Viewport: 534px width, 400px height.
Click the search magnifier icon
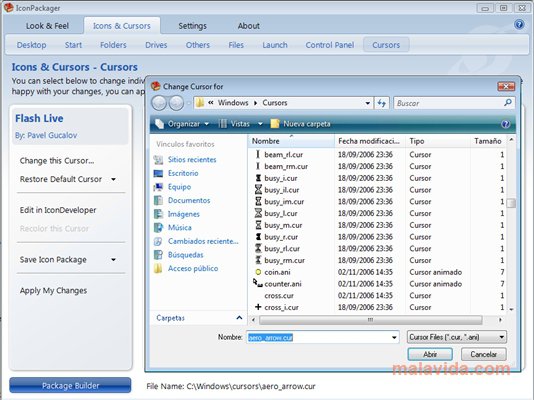click(x=508, y=102)
